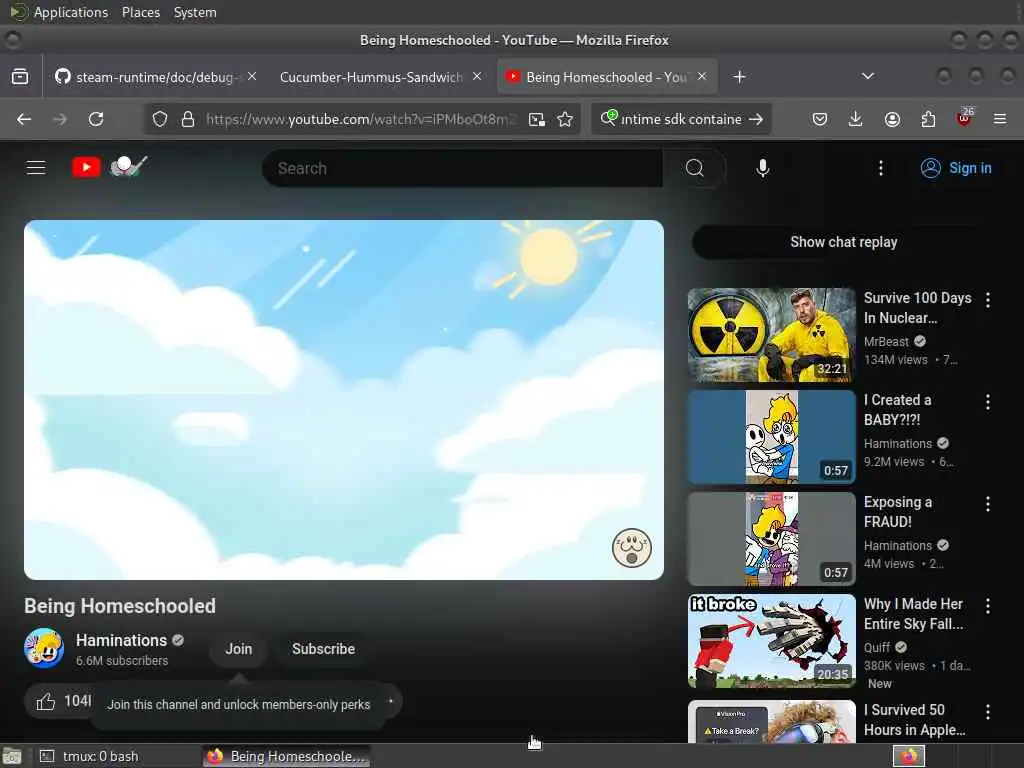
Task: Open Firefox account icon
Action: click(892, 119)
